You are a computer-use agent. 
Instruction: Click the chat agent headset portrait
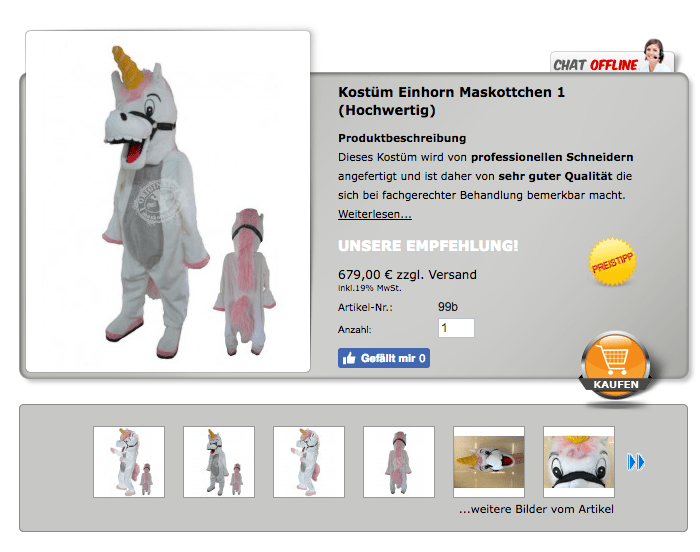coord(655,55)
